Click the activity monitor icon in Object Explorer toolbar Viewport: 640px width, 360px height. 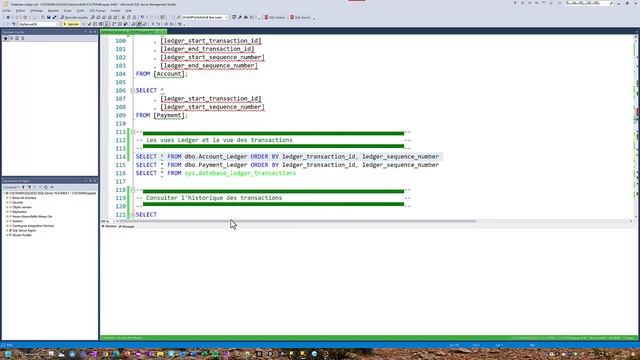pos(52,187)
